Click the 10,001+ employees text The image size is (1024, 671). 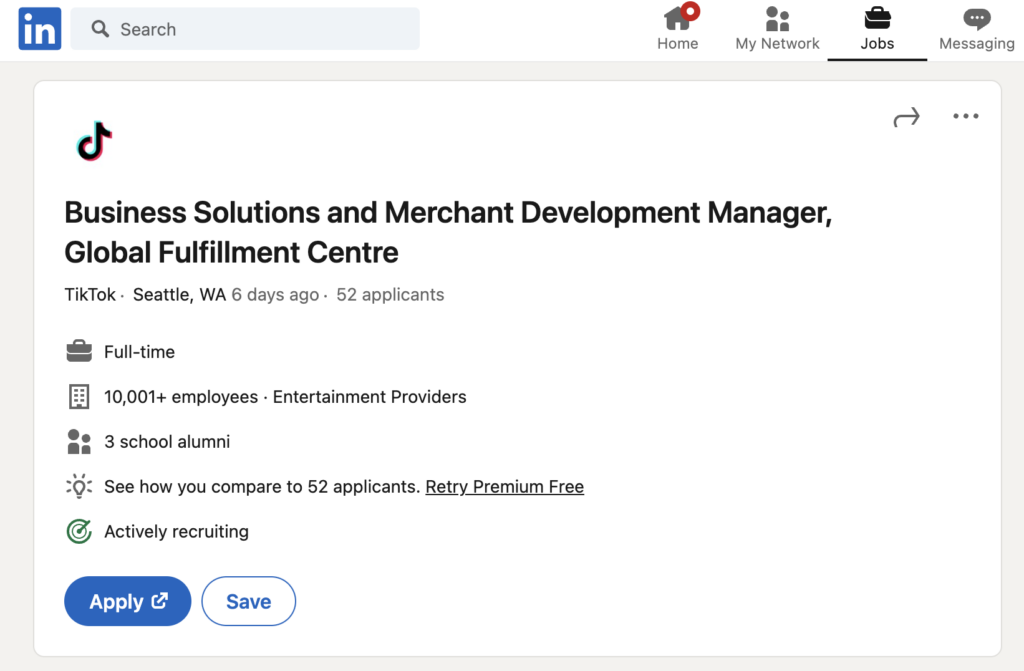click(x=181, y=397)
